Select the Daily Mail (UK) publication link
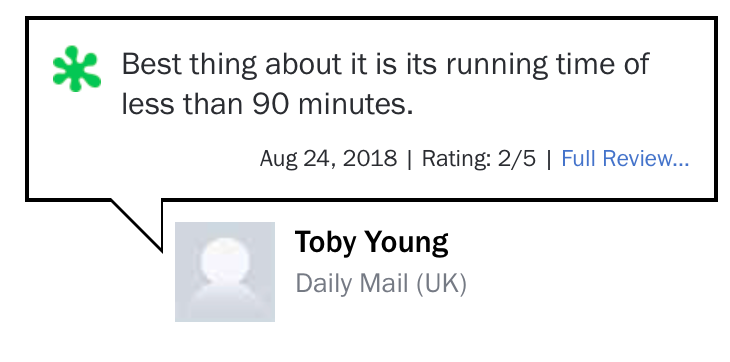 coord(381,283)
